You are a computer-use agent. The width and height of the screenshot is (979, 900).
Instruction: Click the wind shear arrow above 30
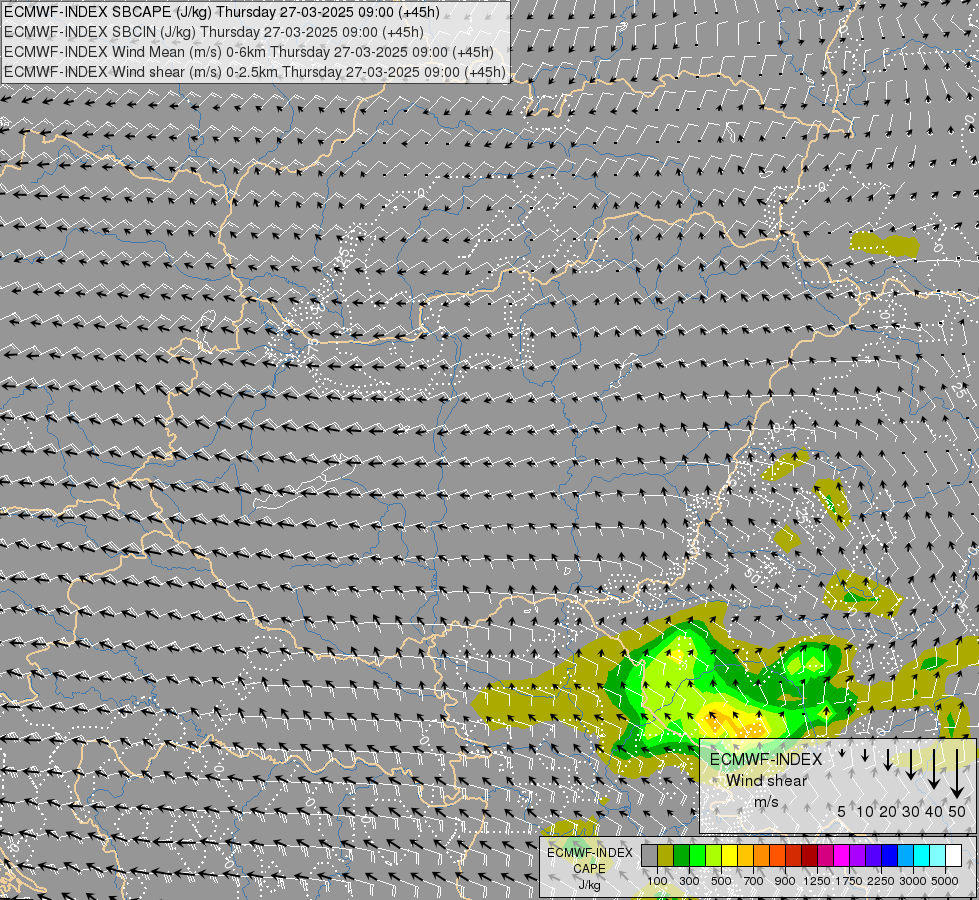coord(911,764)
